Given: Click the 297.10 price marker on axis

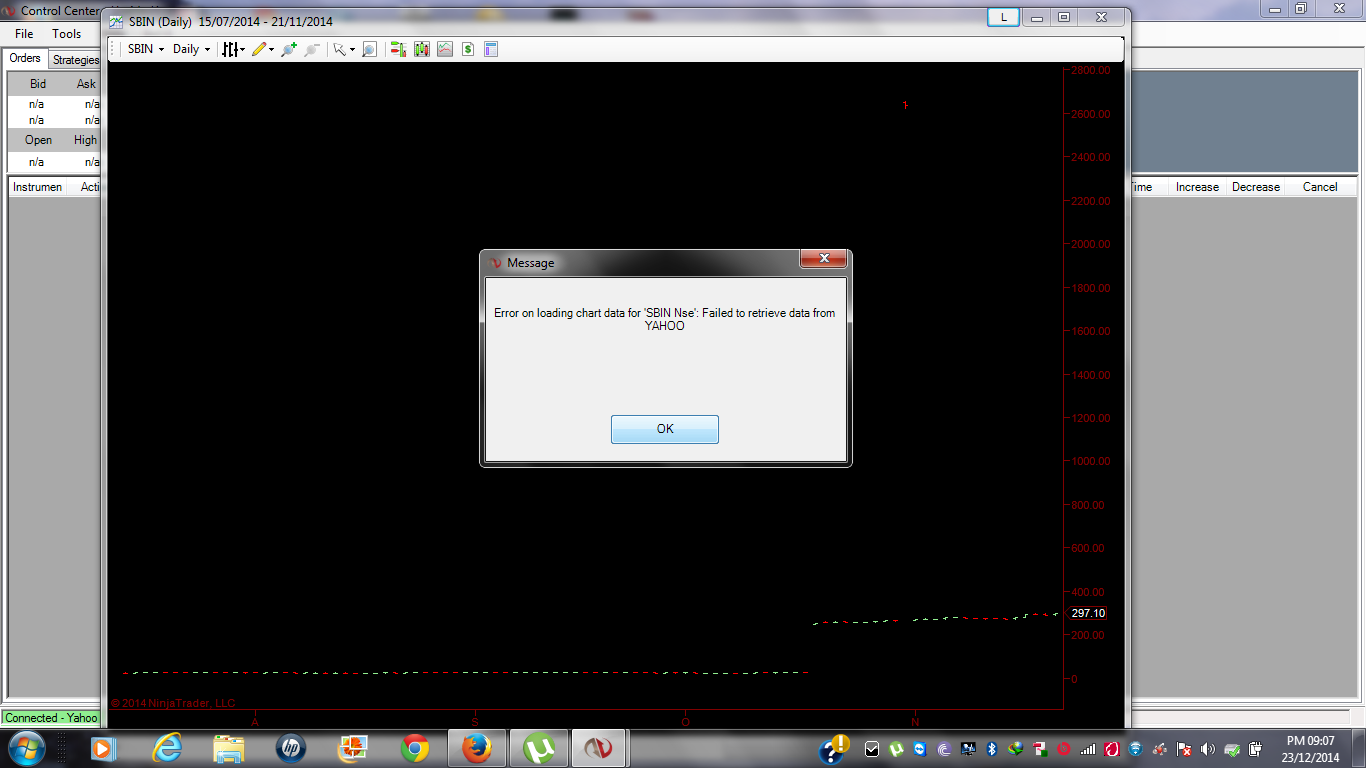Looking at the screenshot, I should coord(1088,613).
